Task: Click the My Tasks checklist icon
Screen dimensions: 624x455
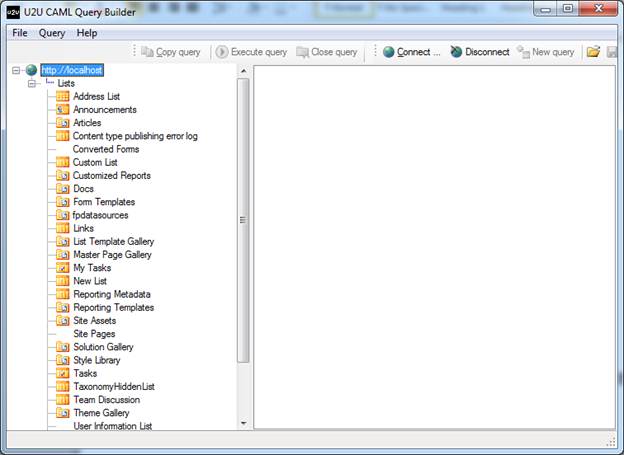Action: (62, 268)
